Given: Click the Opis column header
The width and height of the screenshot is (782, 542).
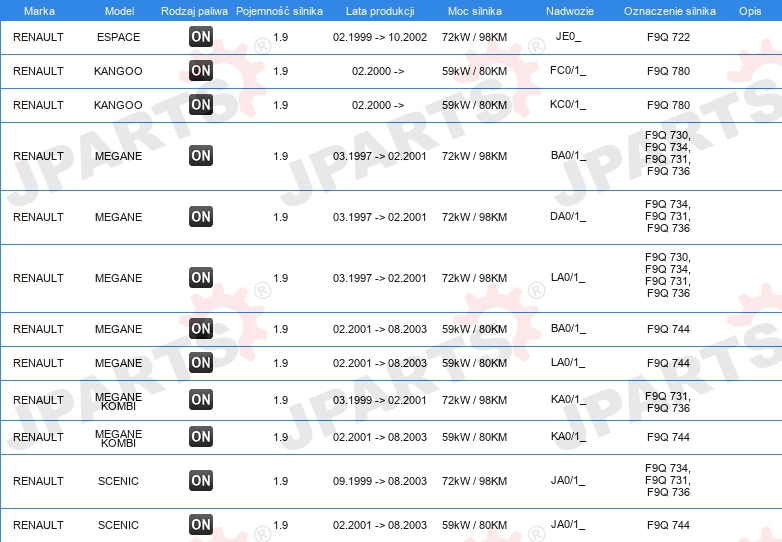Looking at the screenshot, I should pyautogui.click(x=750, y=11).
